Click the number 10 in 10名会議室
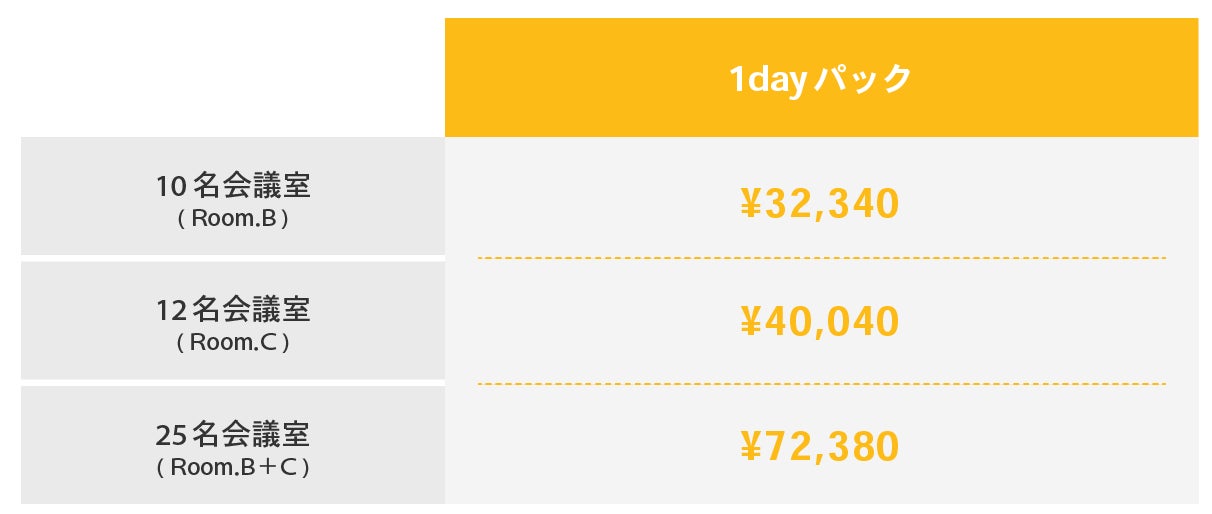1212x514 pixels. [169, 186]
